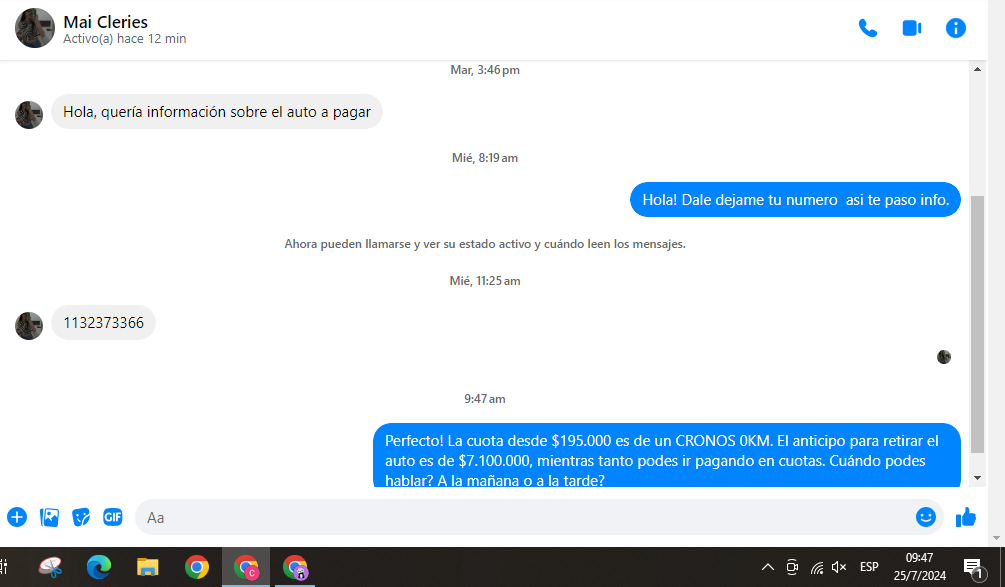
Task: Click the small seen-receipt avatar indicator
Action: click(944, 357)
